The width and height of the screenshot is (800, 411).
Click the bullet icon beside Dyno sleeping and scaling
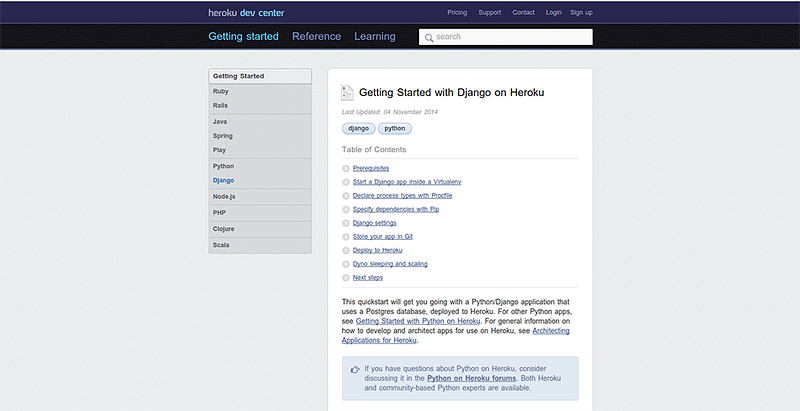(346, 264)
